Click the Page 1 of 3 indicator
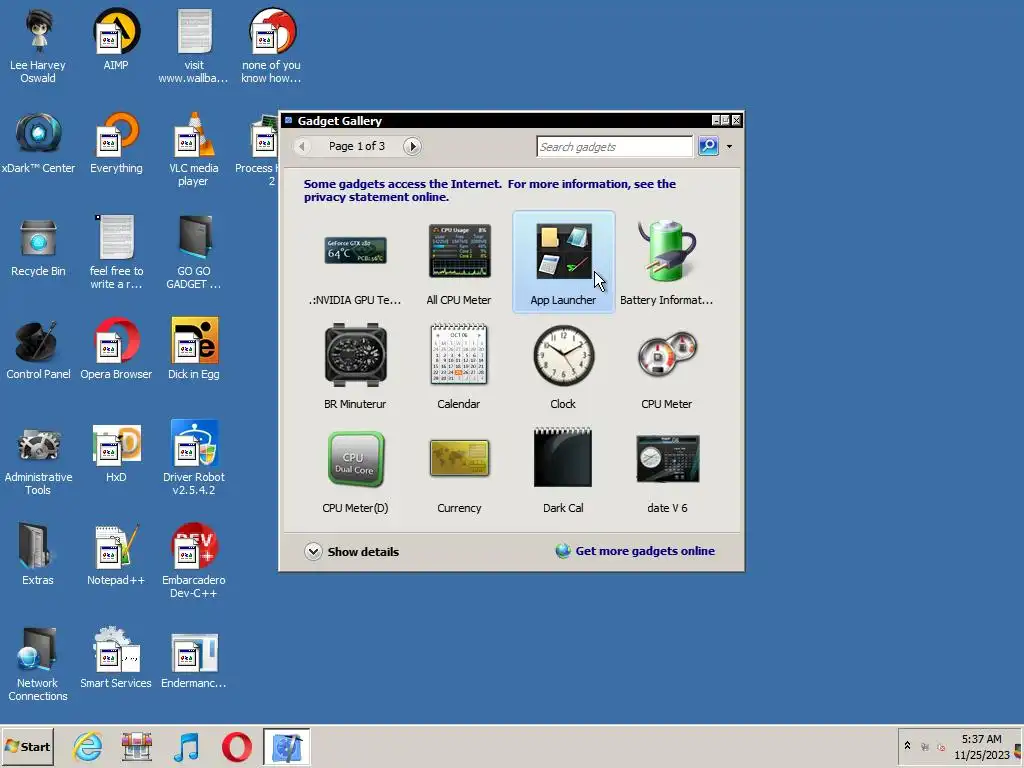Screen dimensions: 1024x768 coord(357,146)
